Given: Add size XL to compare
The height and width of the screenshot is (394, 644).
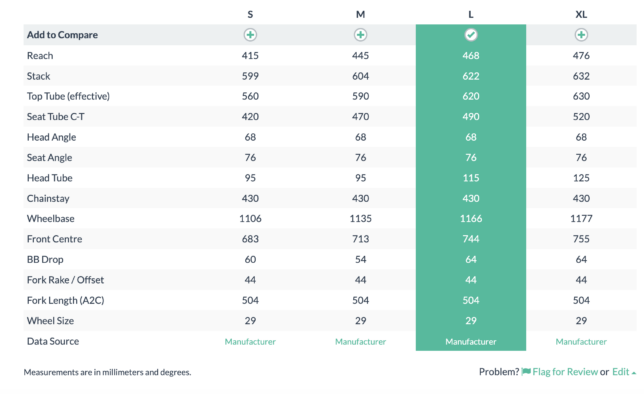Looking at the screenshot, I should [581, 35].
